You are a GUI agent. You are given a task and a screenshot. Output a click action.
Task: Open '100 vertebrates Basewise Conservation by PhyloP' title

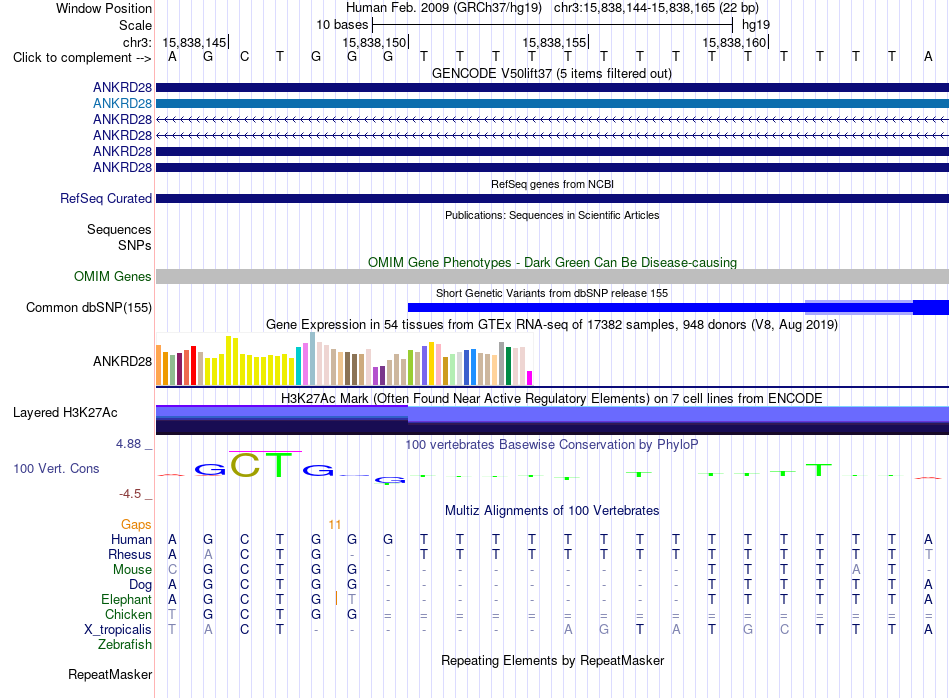(552, 444)
